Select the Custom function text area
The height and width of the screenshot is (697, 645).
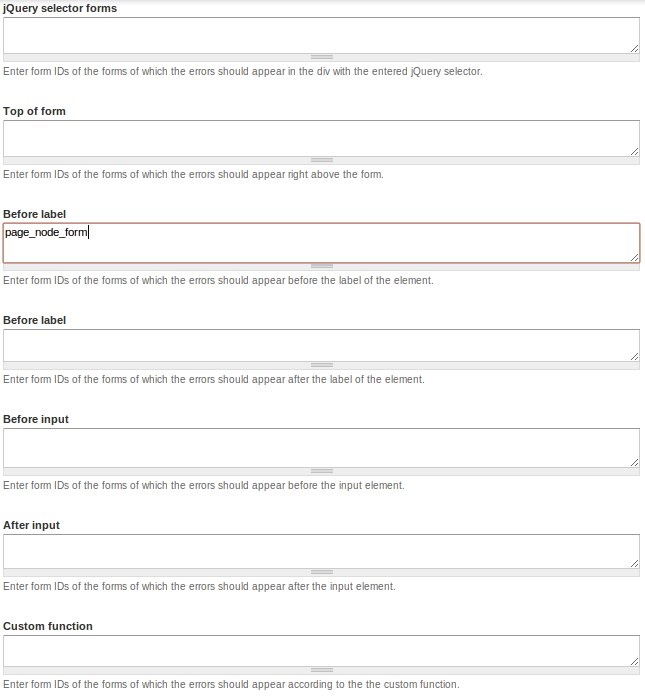(321, 650)
